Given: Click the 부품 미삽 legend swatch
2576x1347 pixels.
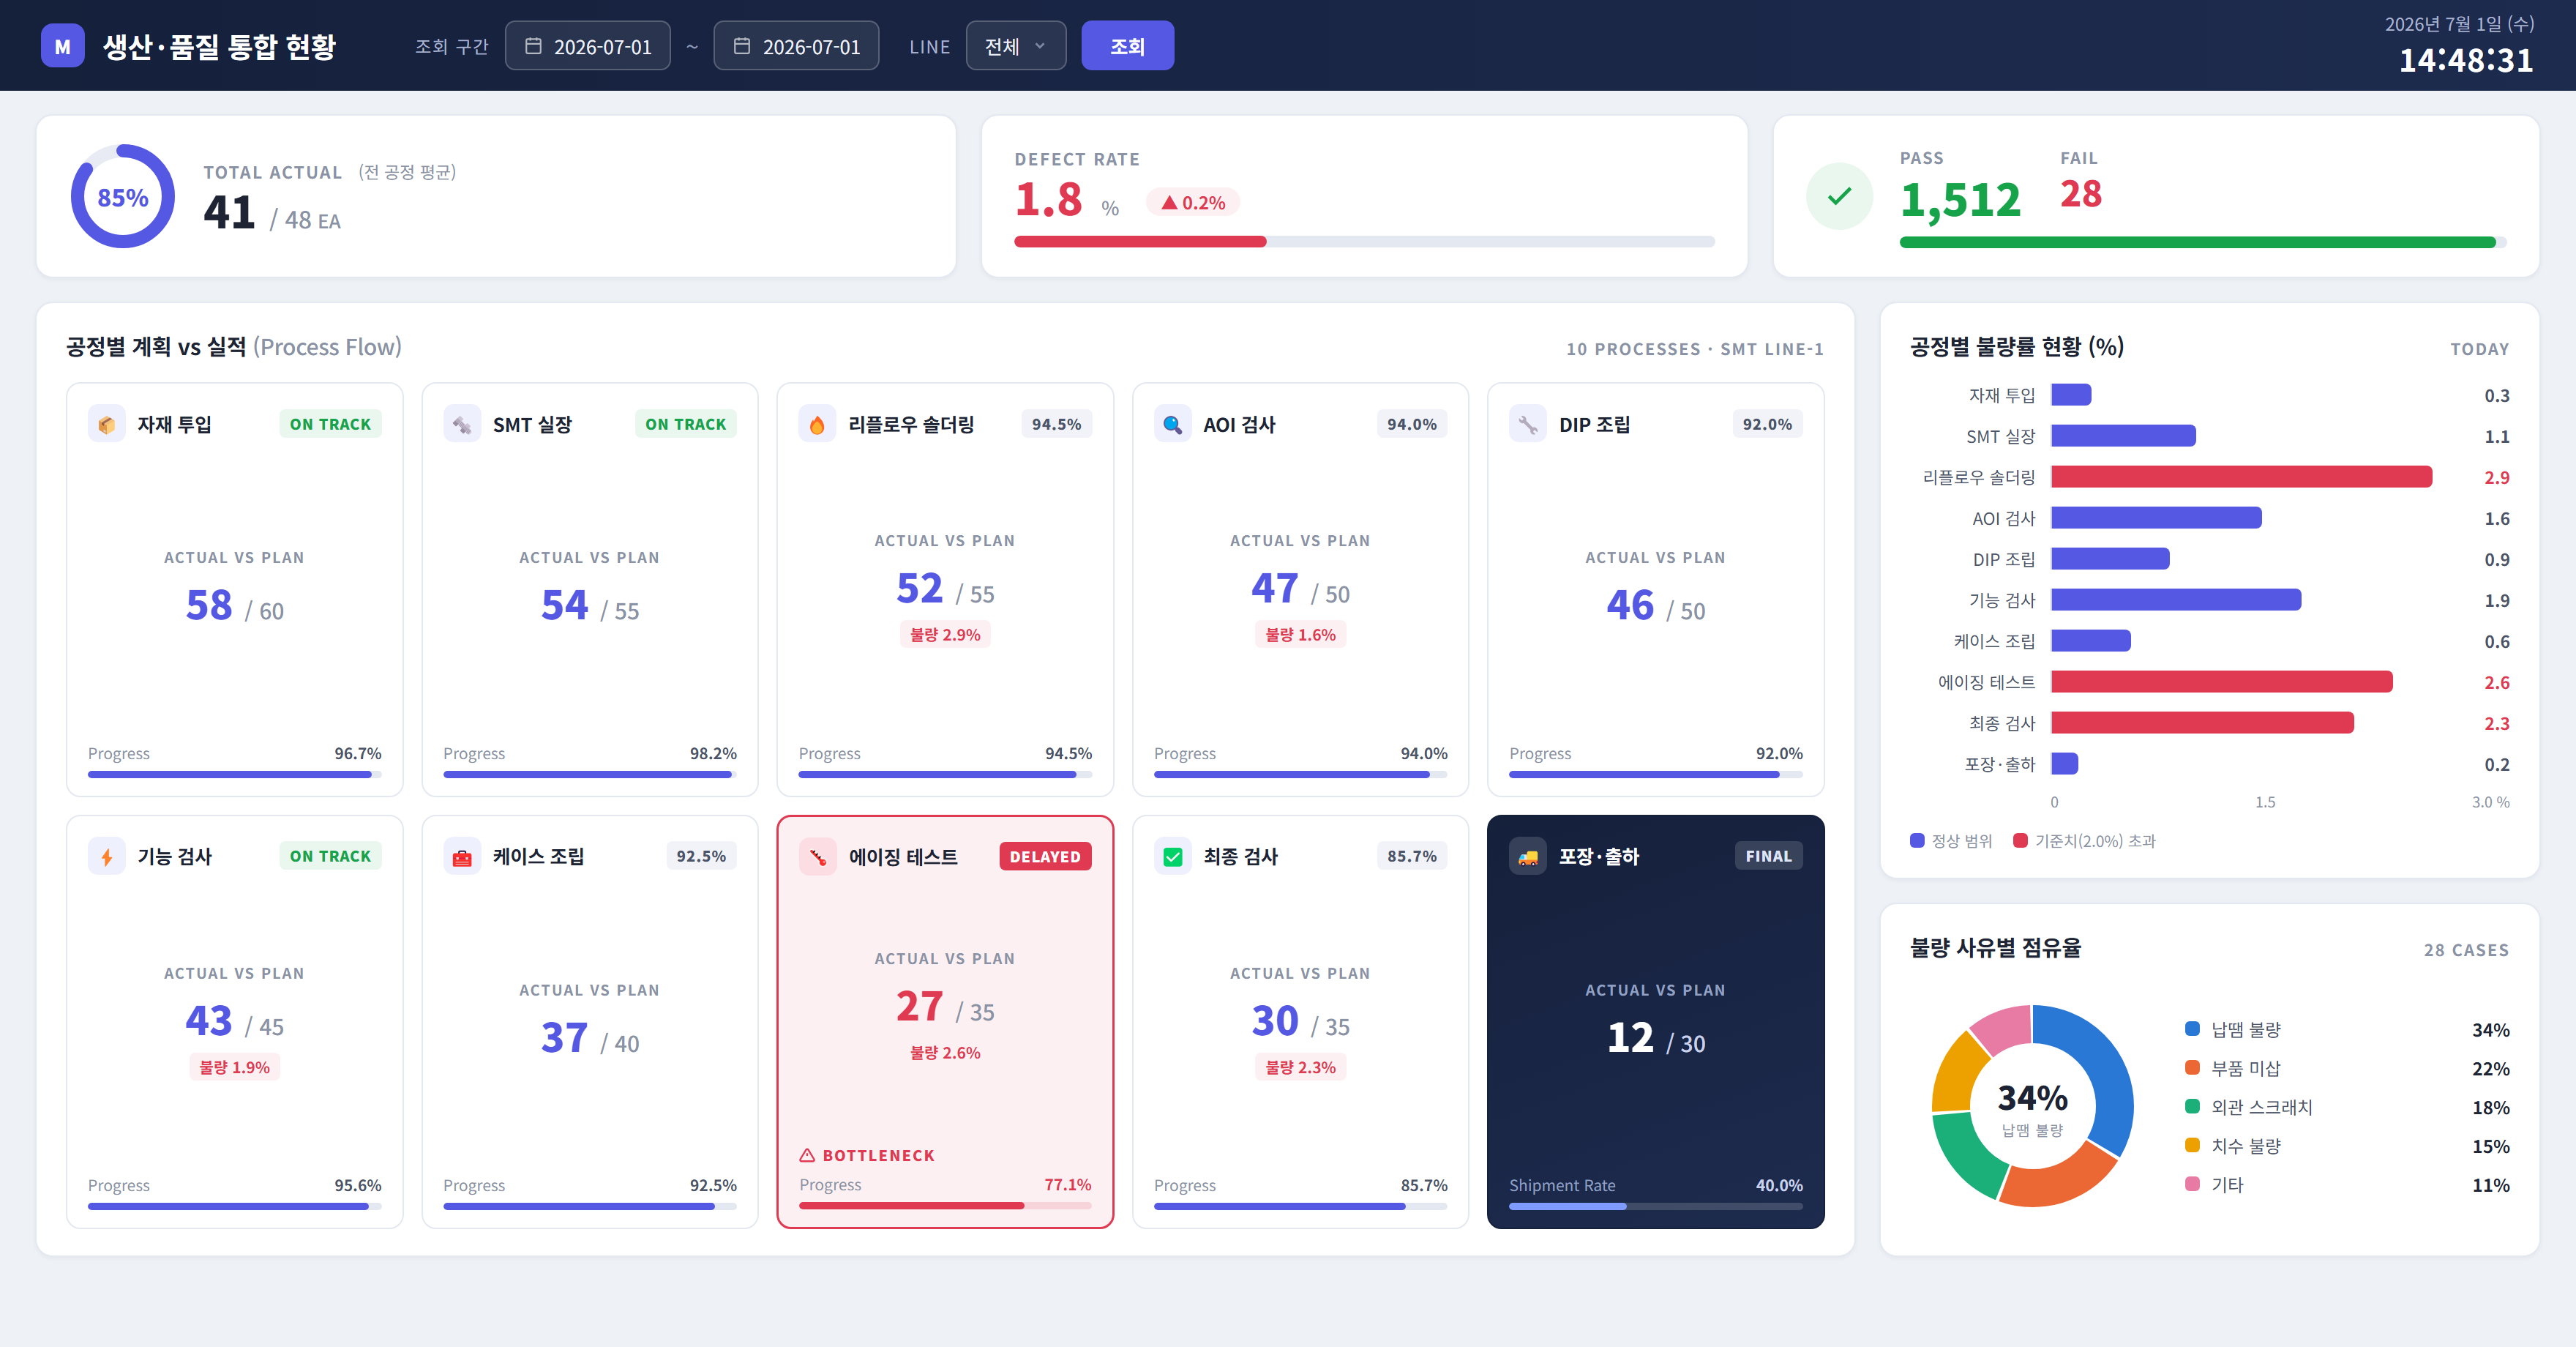Looking at the screenshot, I should pyautogui.click(x=2192, y=1068).
